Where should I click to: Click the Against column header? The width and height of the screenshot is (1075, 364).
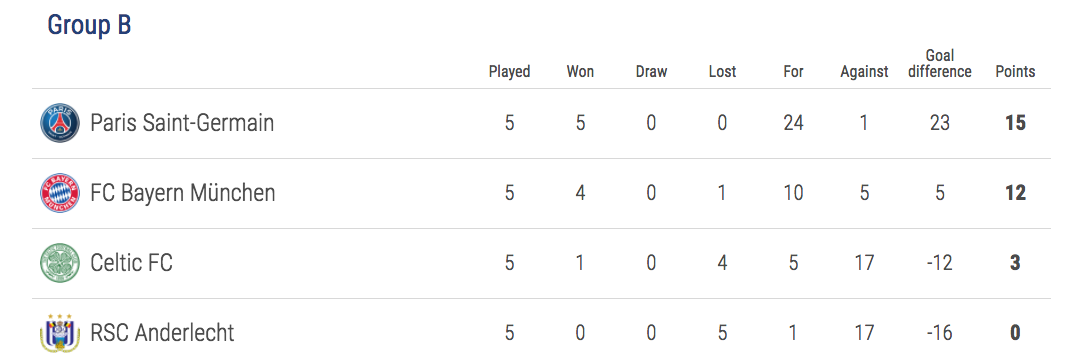click(865, 71)
